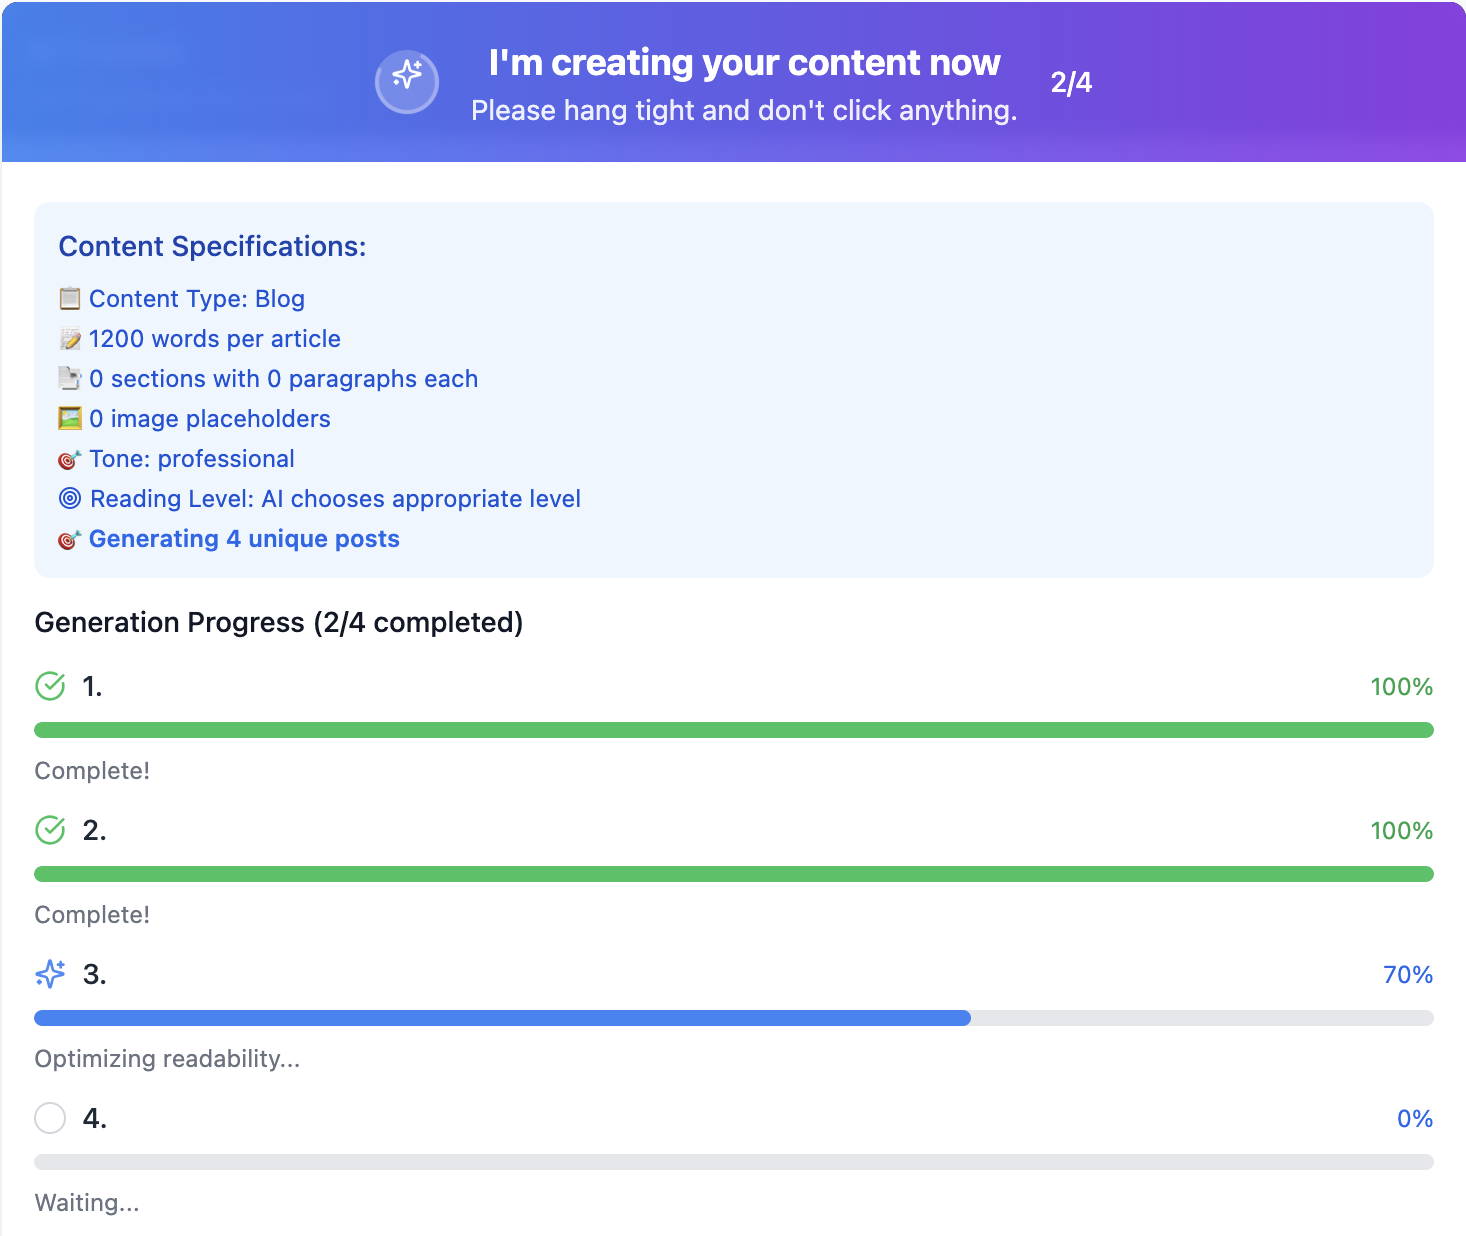Click the clipboard icon beside Content Type
Image resolution: width=1466 pixels, height=1236 pixels.
70,299
